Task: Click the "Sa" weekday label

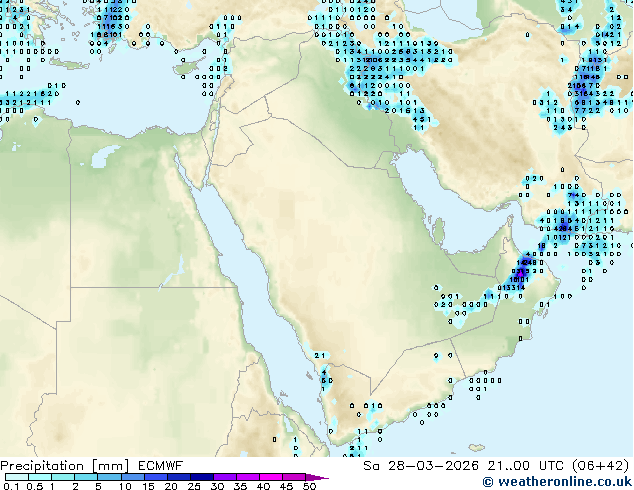Action: point(371,466)
